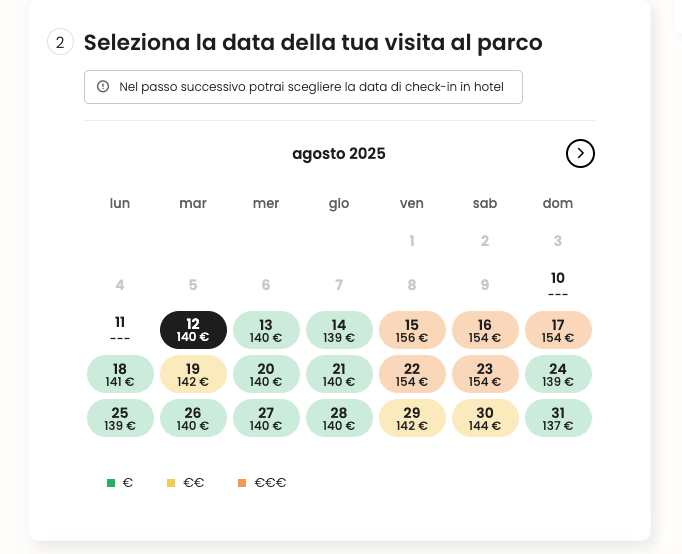Go to next month with arrow button
This screenshot has width=682, height=554.
coord(580,154)
